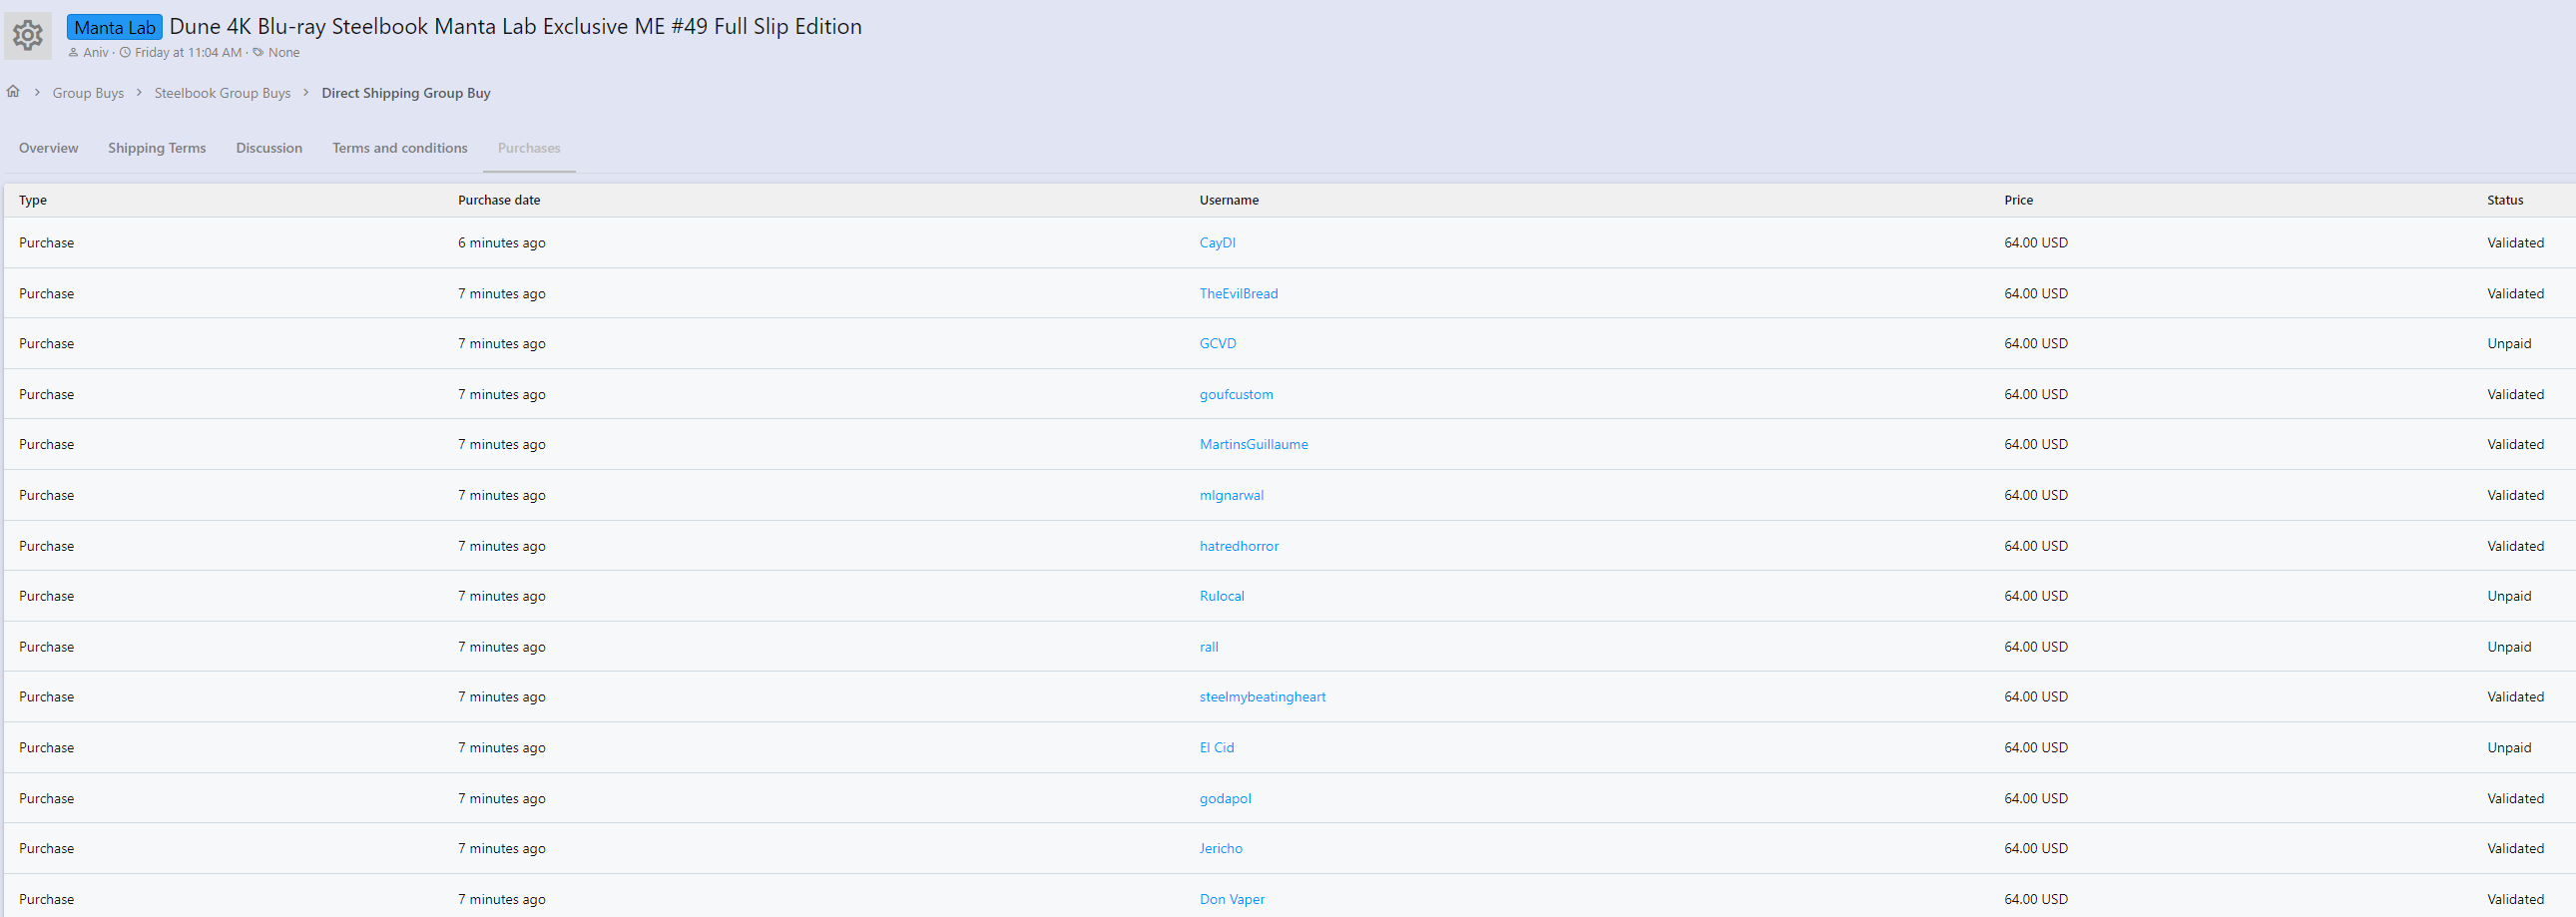View TheEvilBread's profile

(1239, 294)
